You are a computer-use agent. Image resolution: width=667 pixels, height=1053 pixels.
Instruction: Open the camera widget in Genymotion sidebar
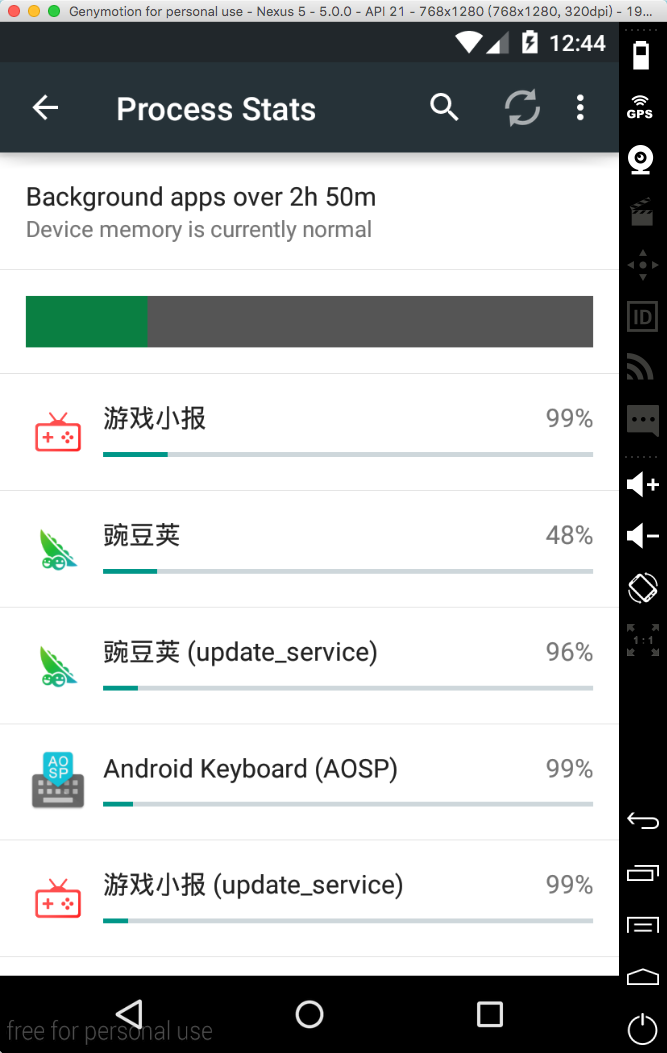pyautogui.click(x=641, y=160)
